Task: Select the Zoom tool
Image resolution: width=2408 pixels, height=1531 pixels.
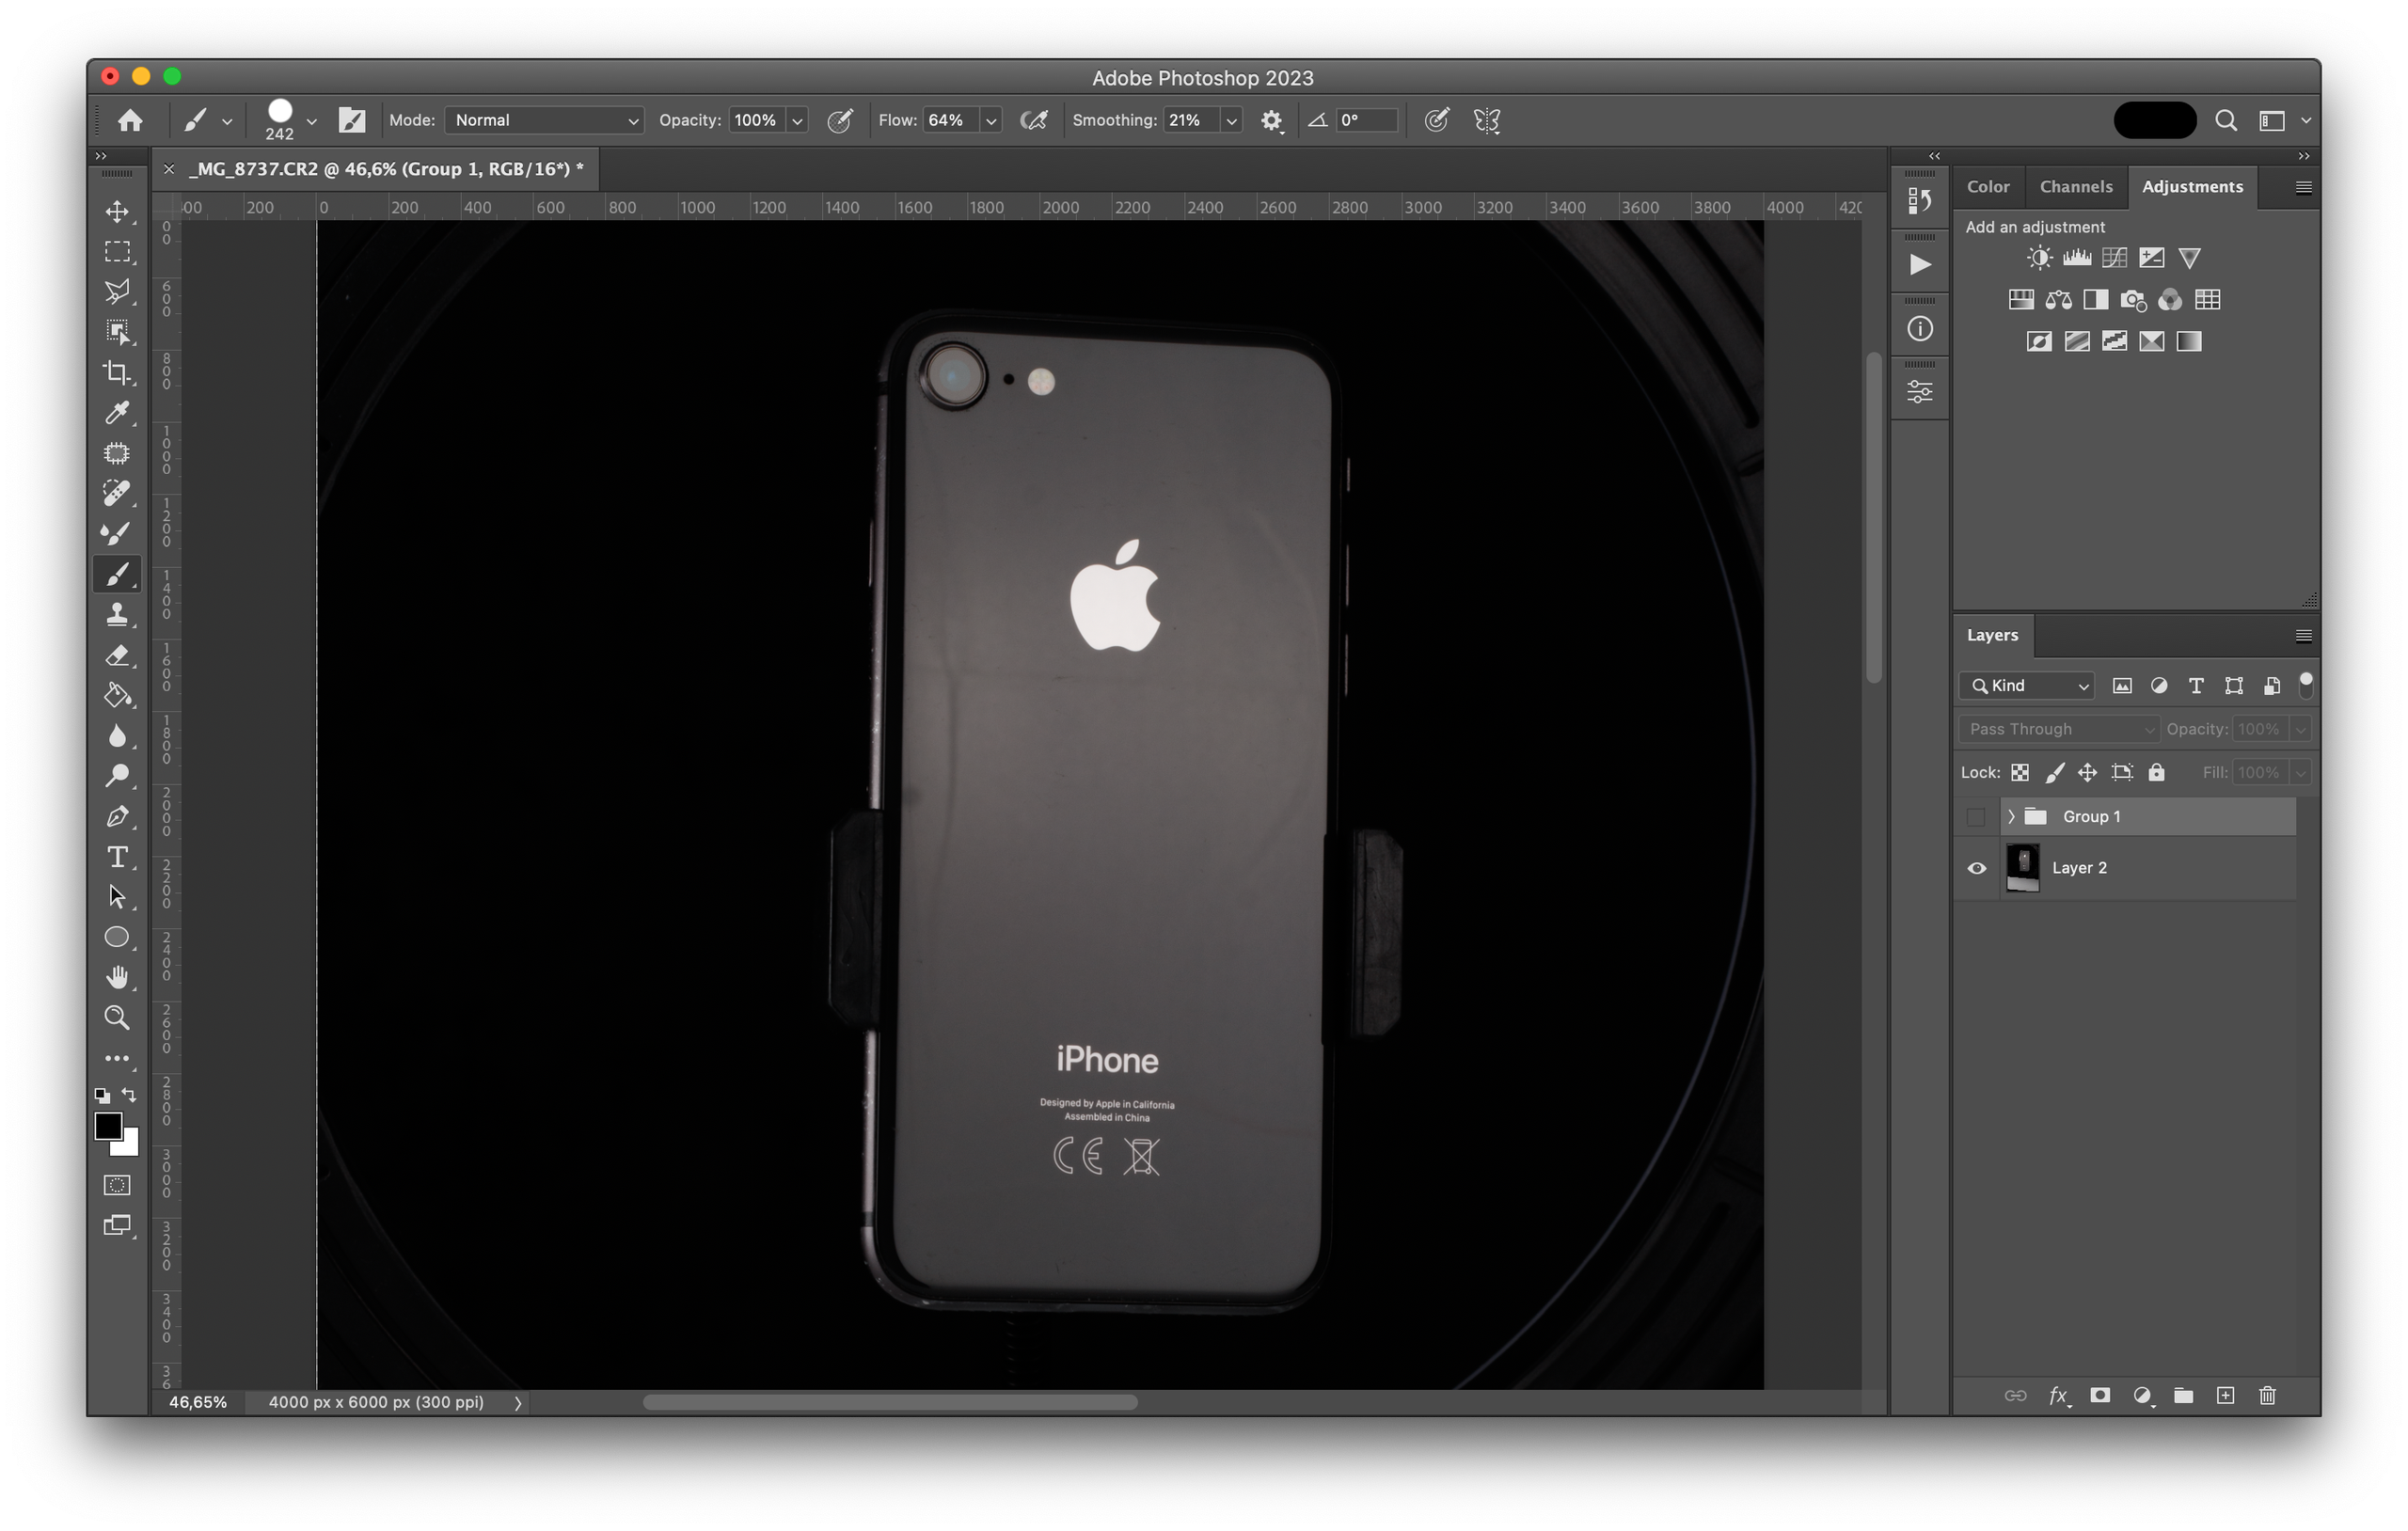Action: 117,1017
